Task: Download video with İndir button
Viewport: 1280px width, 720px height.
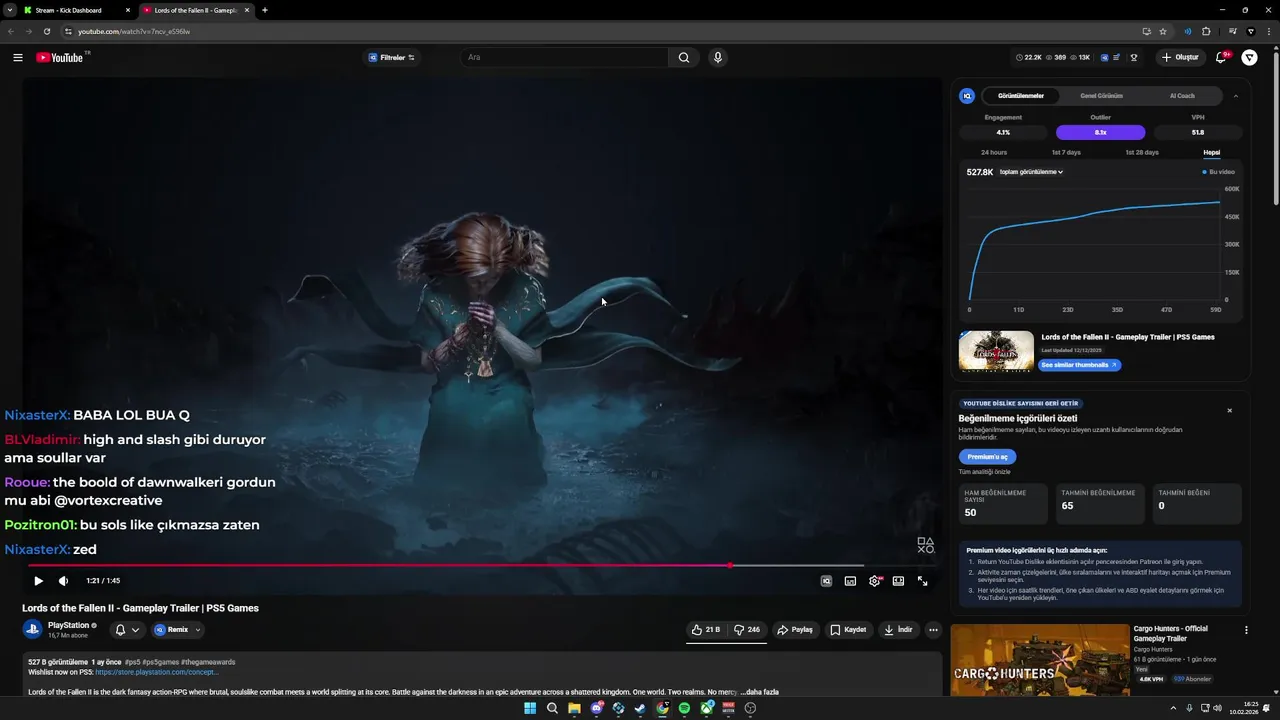Action: (899, 630)
